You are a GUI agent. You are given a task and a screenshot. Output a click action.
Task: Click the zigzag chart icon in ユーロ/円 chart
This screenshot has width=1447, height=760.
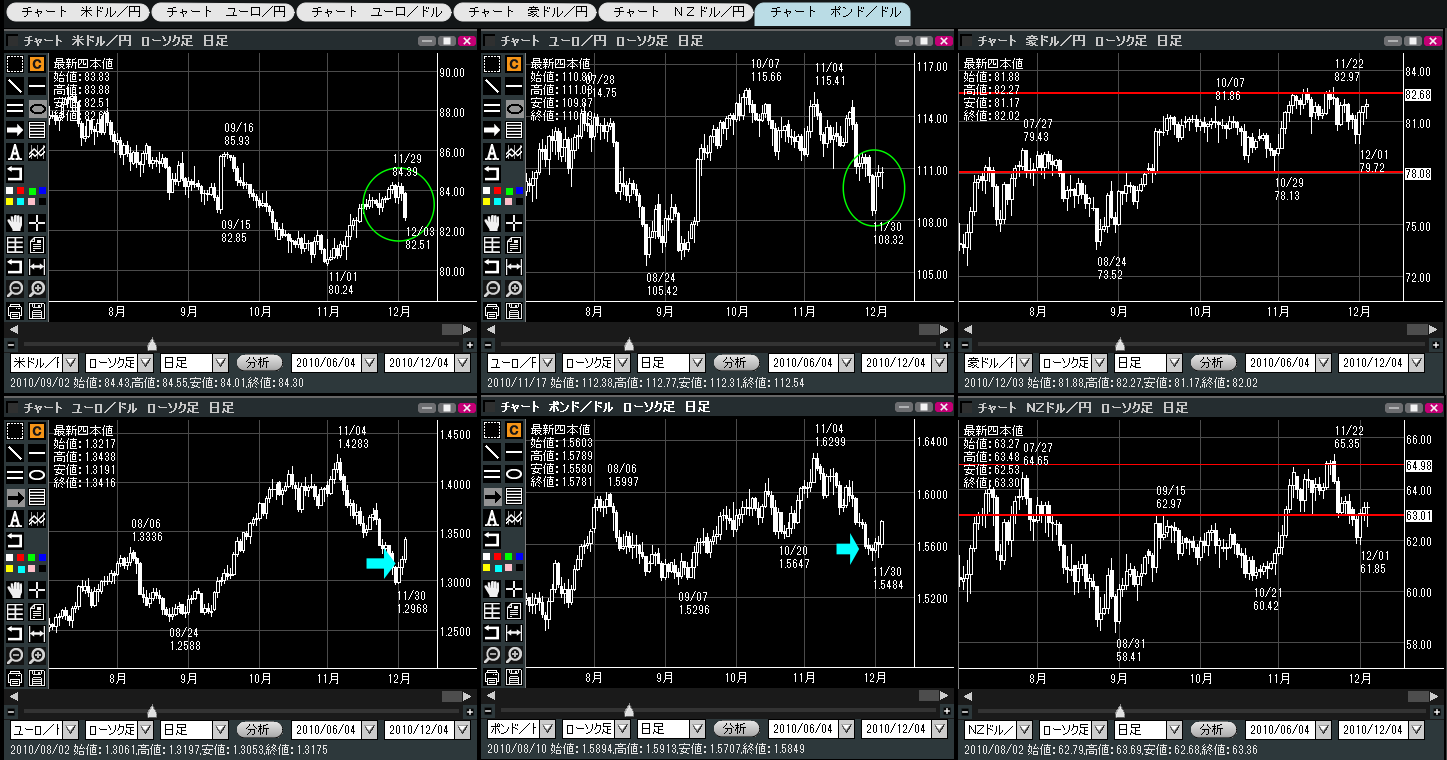pyautogui.click(x=513, y=152)
